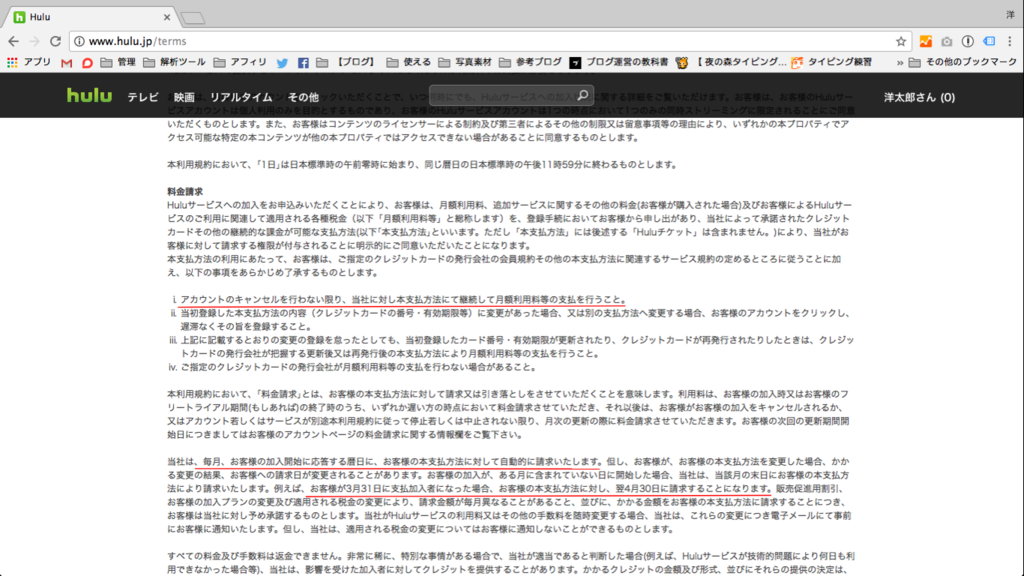Bookmark this page with the star icon

901,41
